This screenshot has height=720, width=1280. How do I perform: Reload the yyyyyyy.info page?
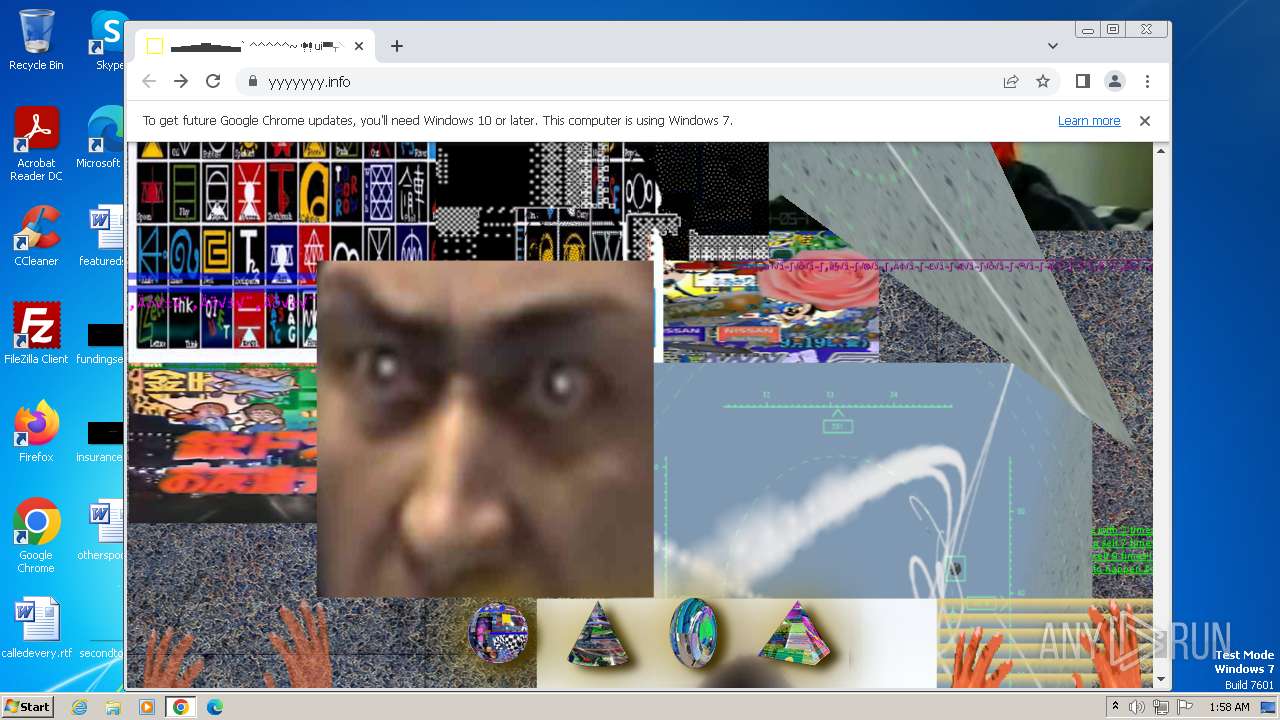click(213, 81)
